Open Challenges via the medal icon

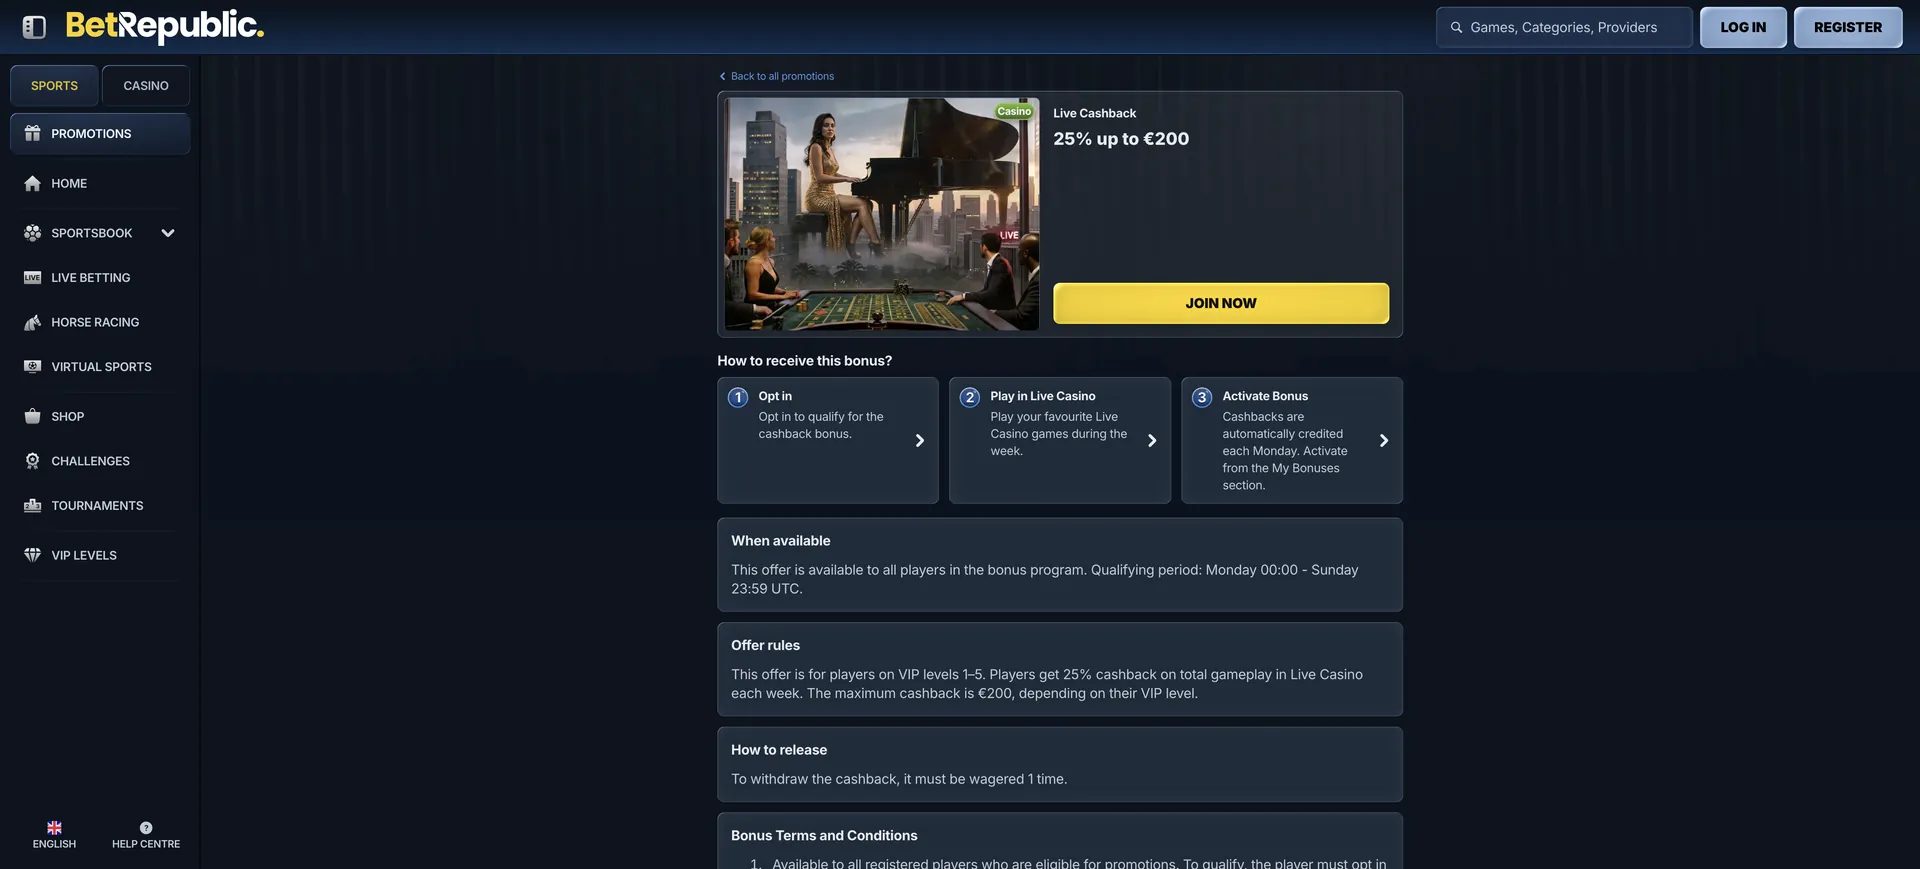pos(33,461)
